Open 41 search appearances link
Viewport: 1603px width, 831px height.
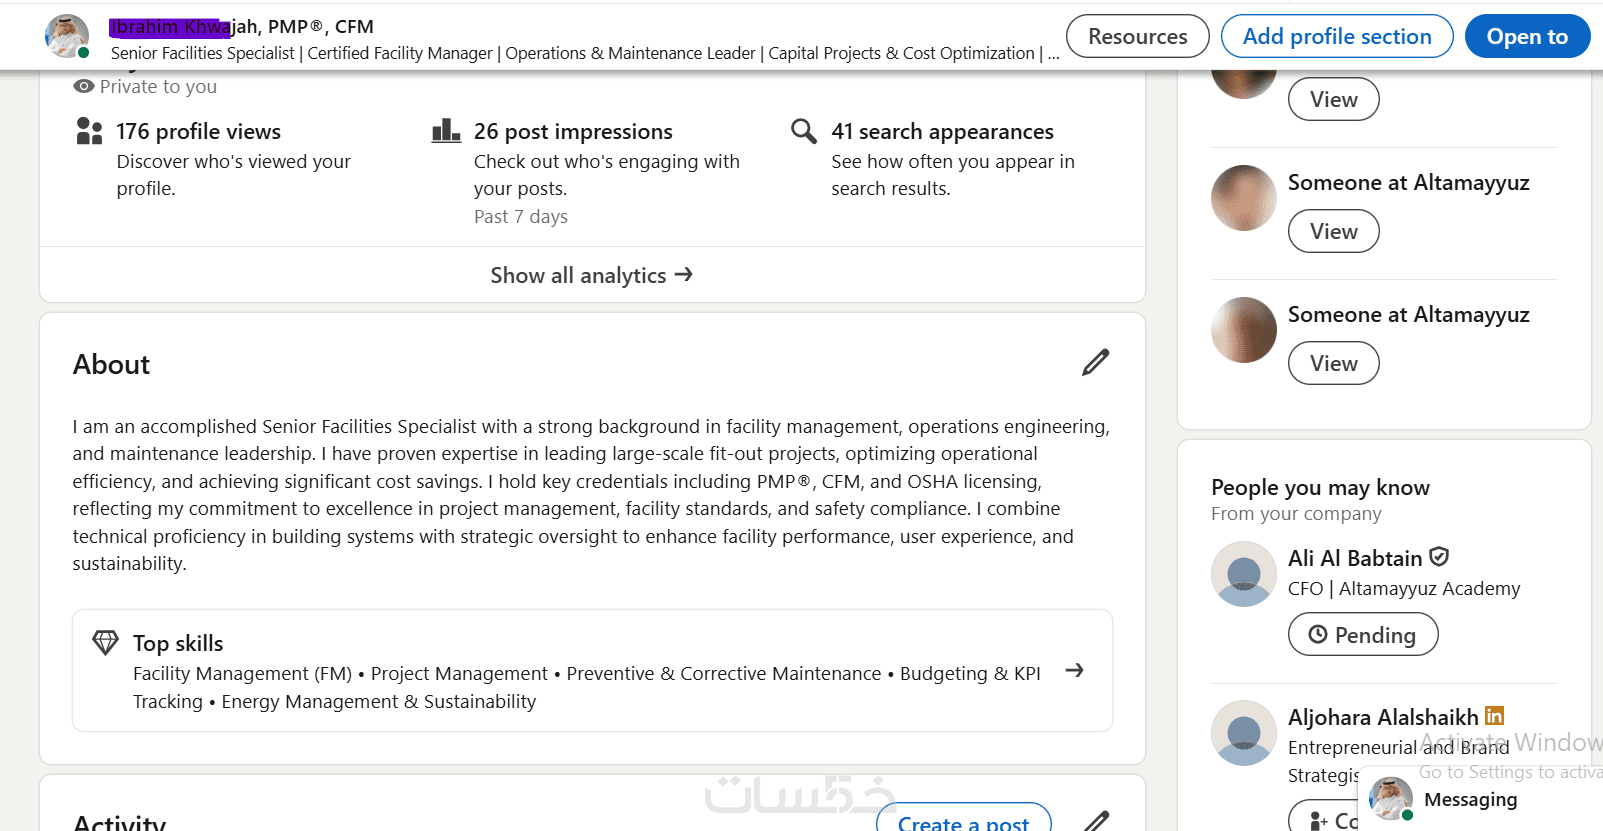pyautogui.click(x=942, y=132)
